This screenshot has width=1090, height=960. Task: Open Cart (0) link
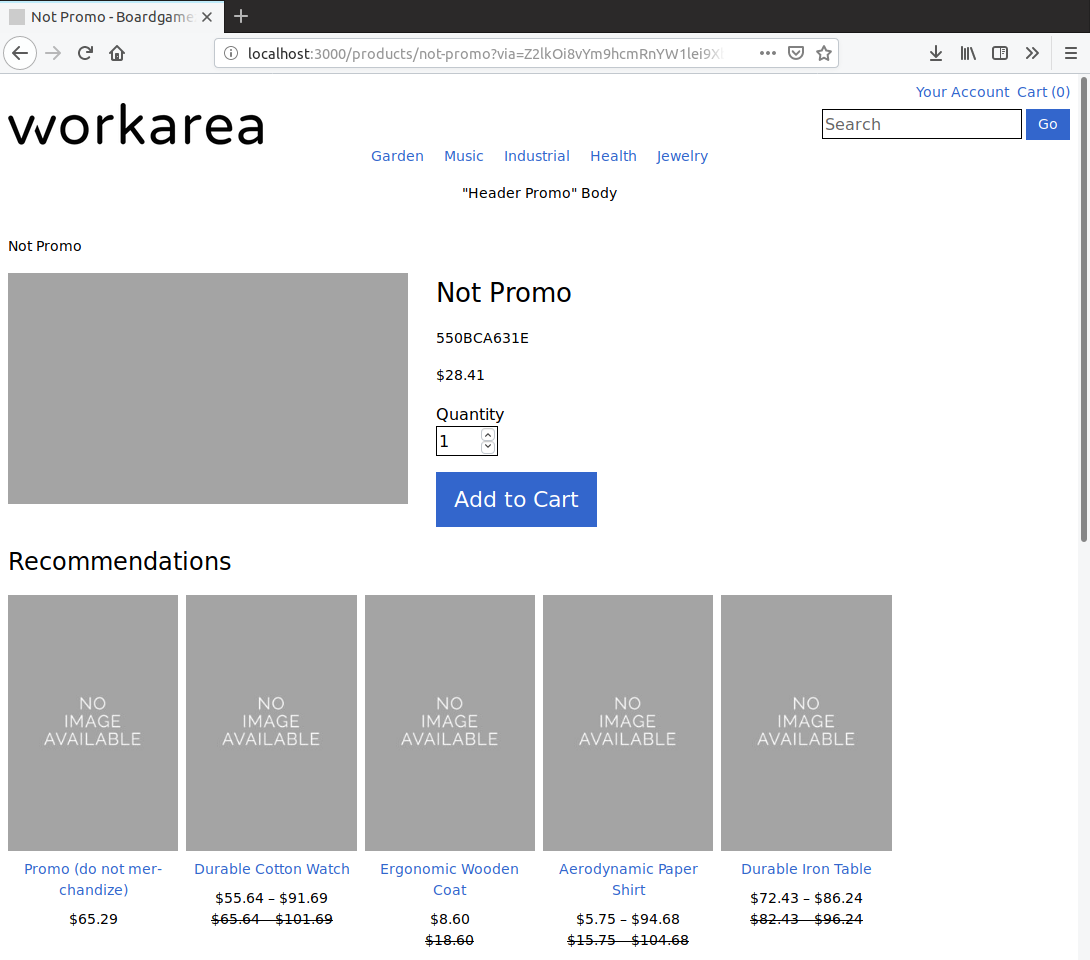(1043, 92)
